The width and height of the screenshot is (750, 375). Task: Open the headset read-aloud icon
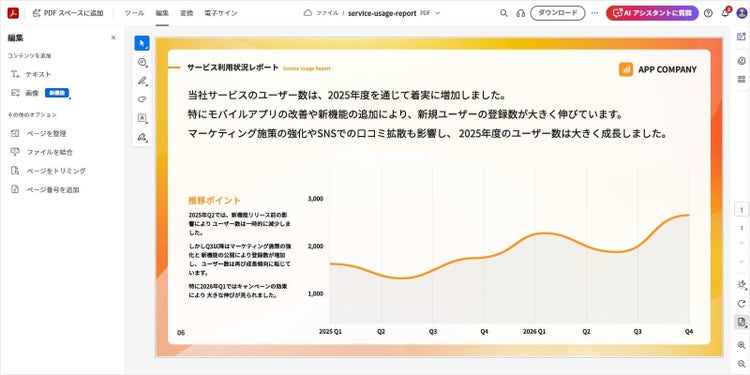[521, 13]
